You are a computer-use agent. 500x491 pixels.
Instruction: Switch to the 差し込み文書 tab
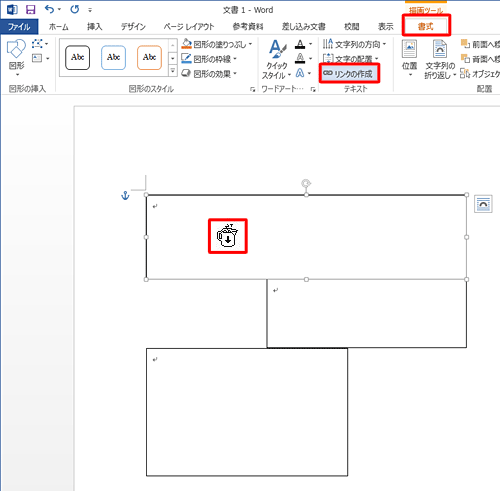point(303,27)
